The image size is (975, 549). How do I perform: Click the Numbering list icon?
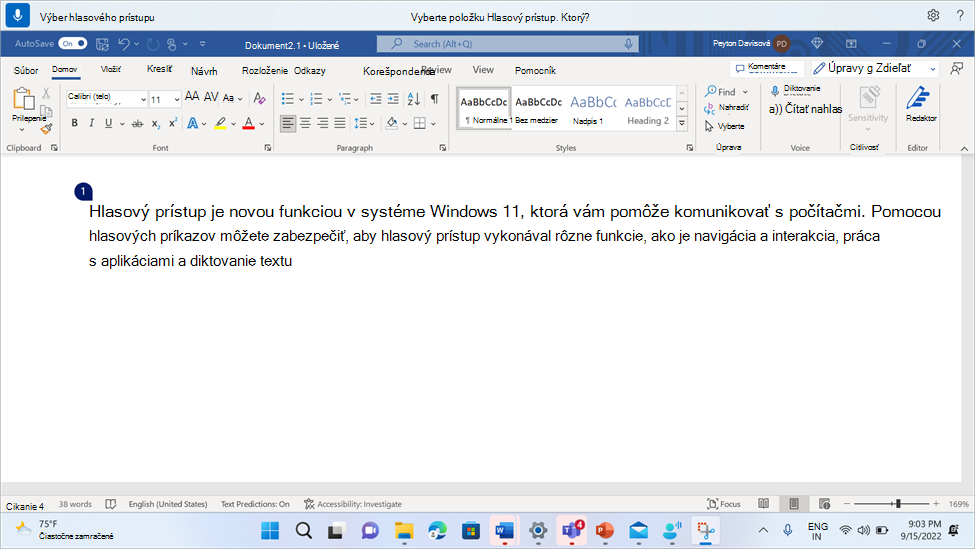pyautogui.click(x=317, y=99)
